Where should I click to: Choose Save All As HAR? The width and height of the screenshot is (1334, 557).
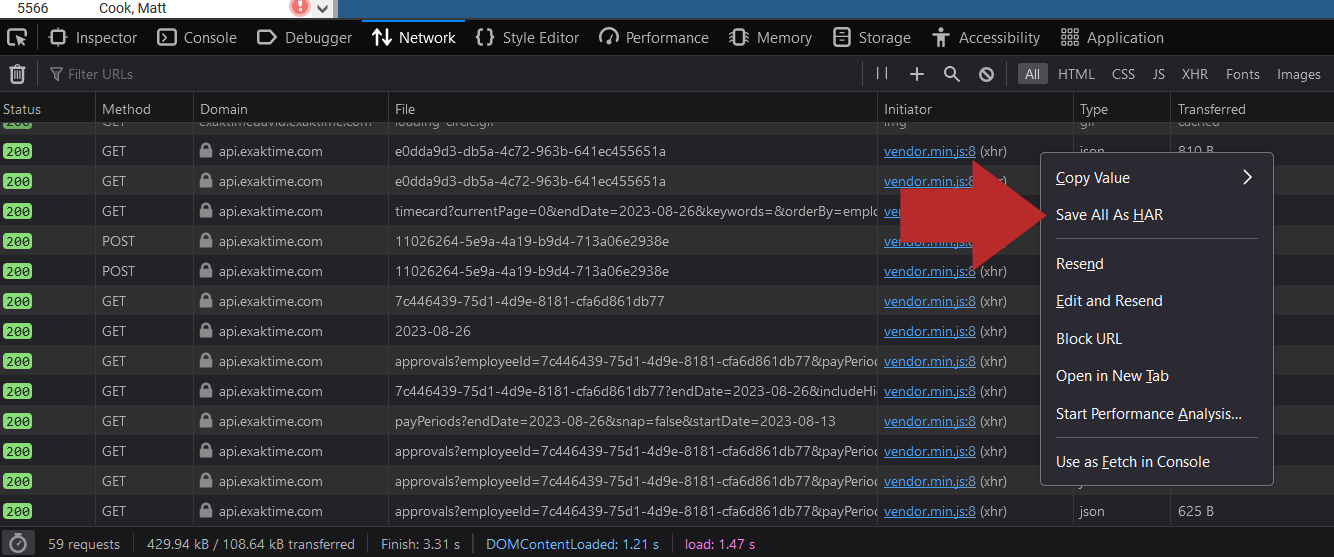click(1156, 215)
